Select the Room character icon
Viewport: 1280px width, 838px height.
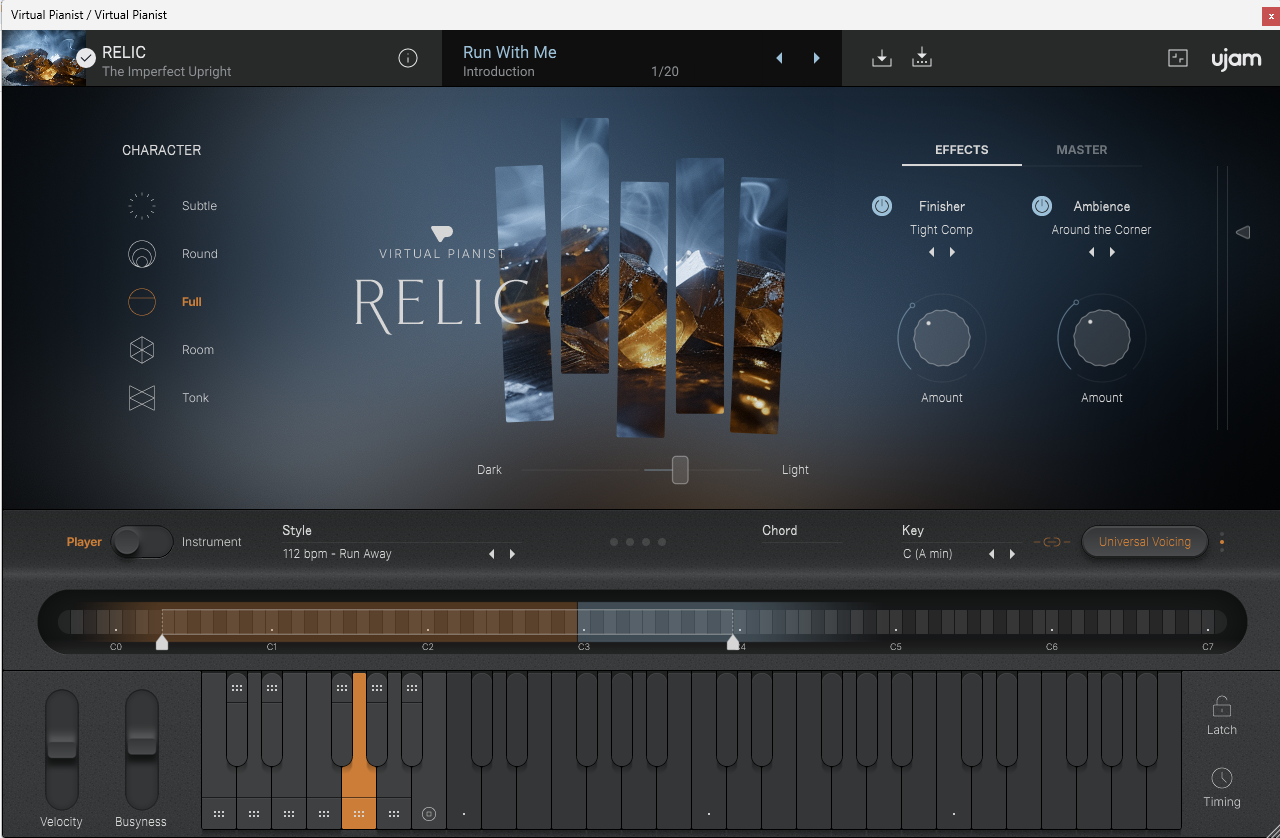(x=142, y=350)
